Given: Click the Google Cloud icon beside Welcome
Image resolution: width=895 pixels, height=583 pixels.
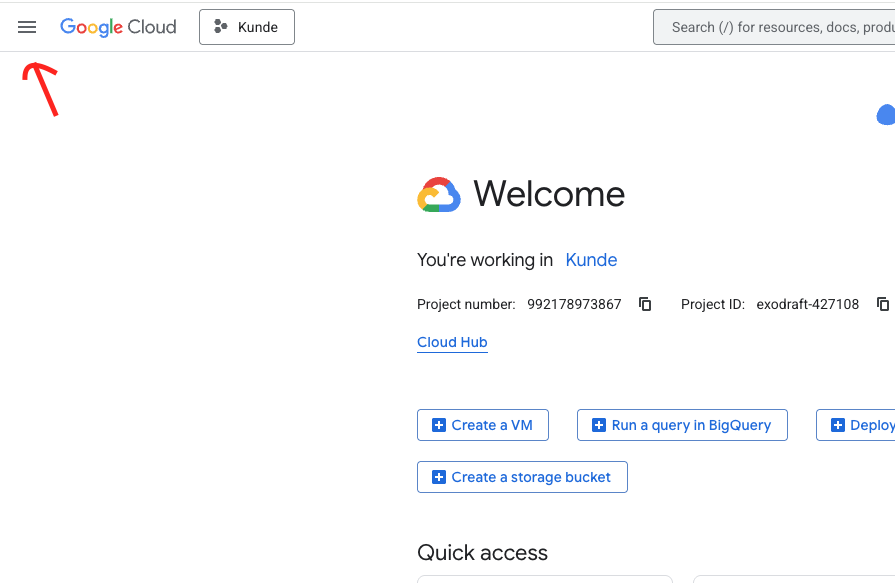Looking at the screenshot, I should point(438,194).
